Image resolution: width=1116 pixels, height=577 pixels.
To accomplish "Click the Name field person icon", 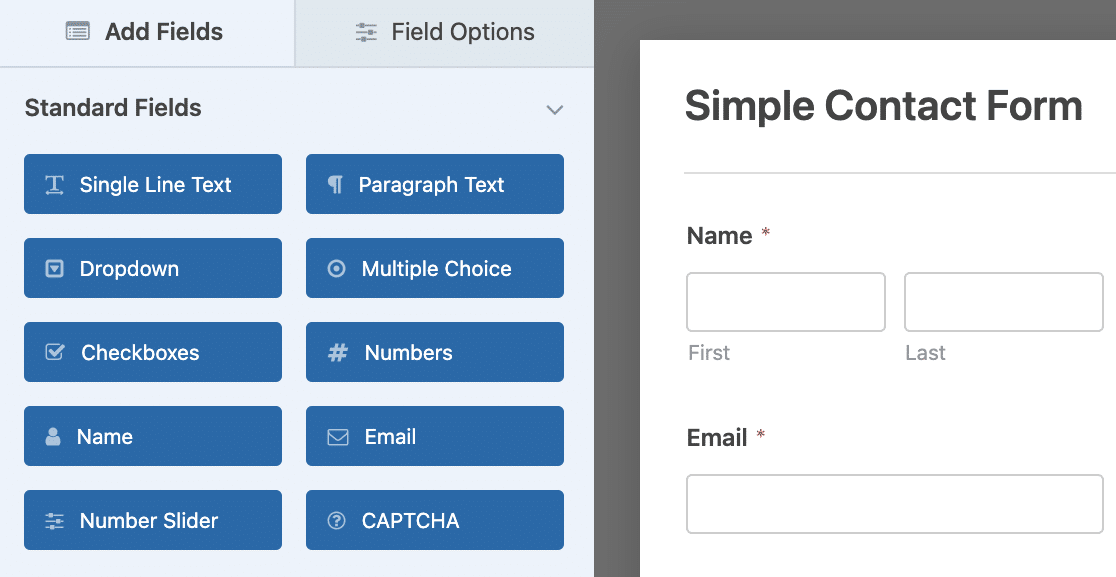I will (53, 437).
